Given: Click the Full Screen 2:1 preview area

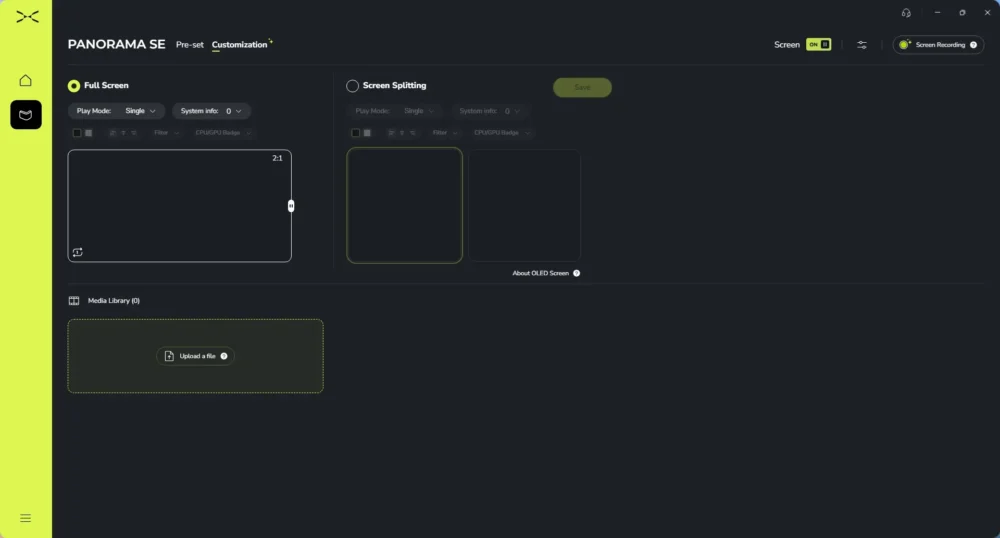Looking at the screenshot, I should [x=180, y=206].
